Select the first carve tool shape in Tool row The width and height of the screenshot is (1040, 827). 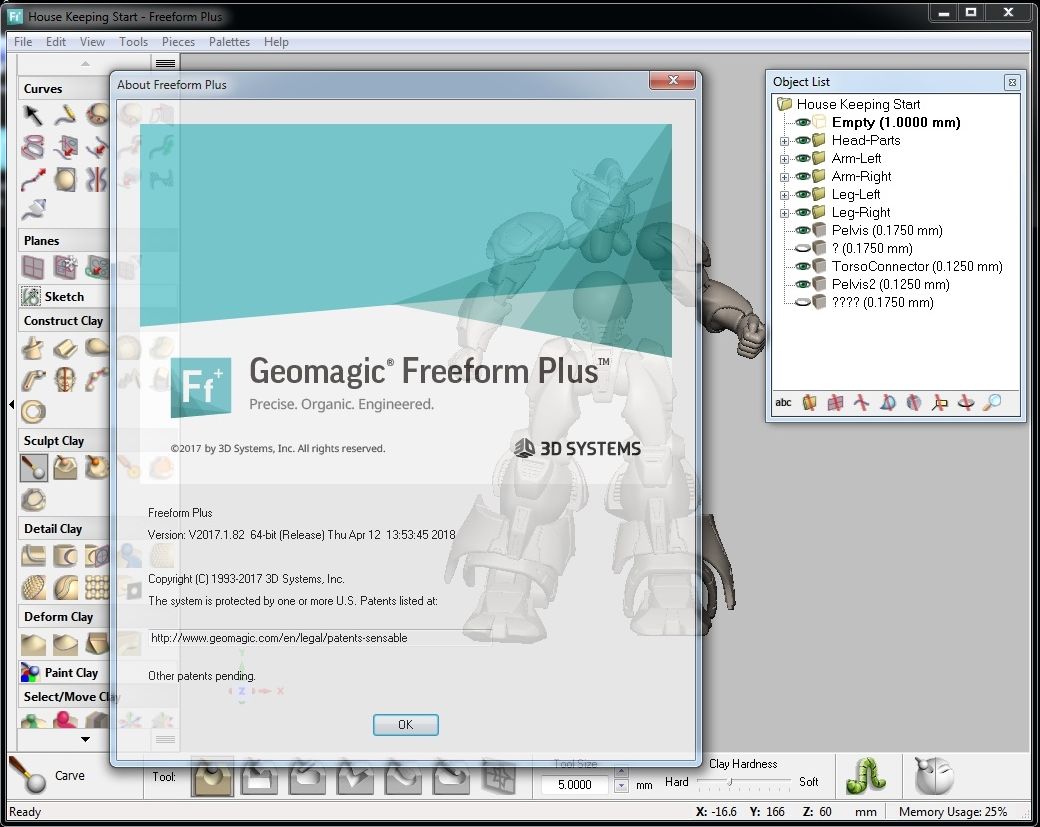pos(212,777)
